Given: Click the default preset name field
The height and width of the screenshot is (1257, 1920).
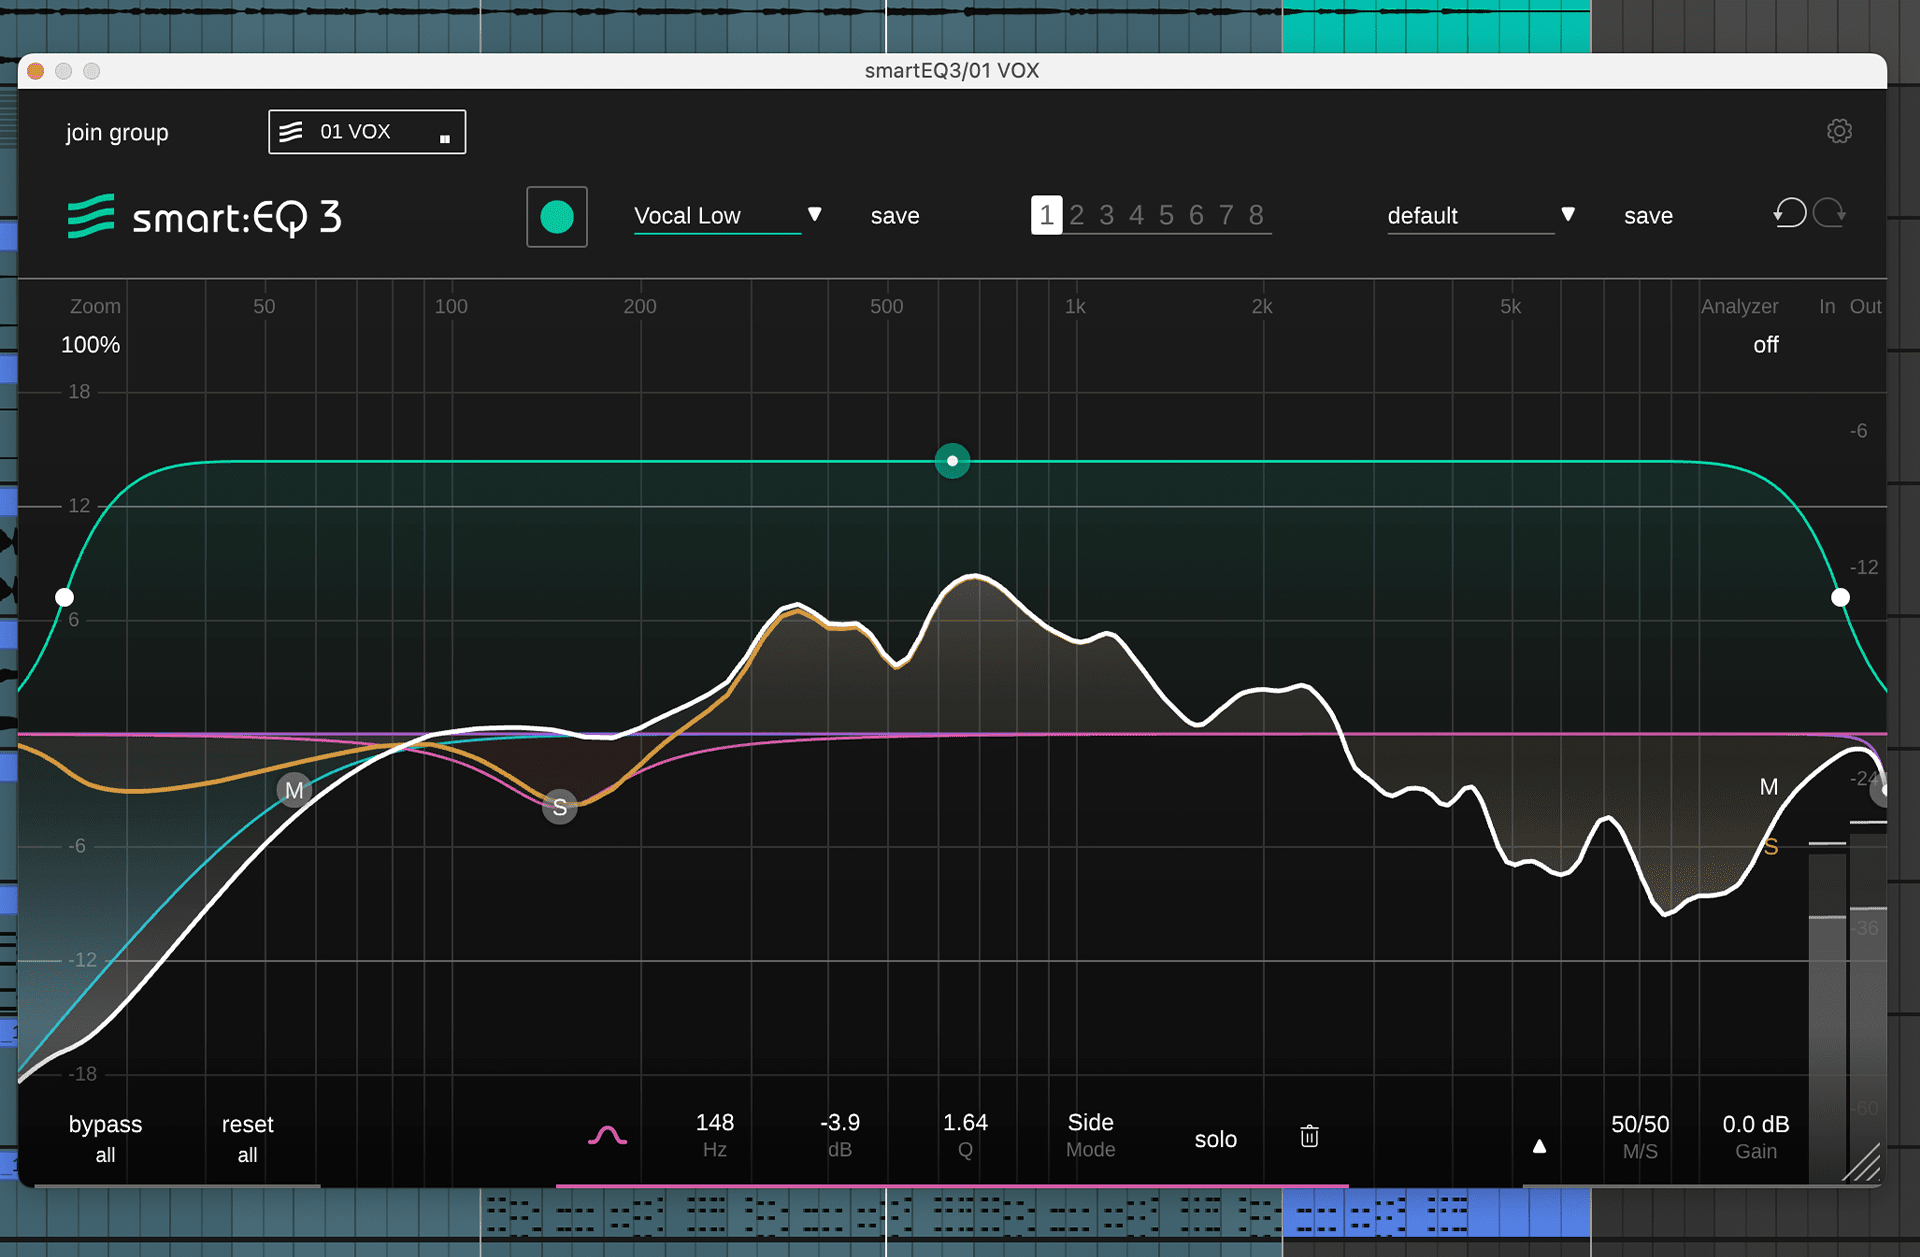Looking at the screenshot, I should coord(1470,216).
